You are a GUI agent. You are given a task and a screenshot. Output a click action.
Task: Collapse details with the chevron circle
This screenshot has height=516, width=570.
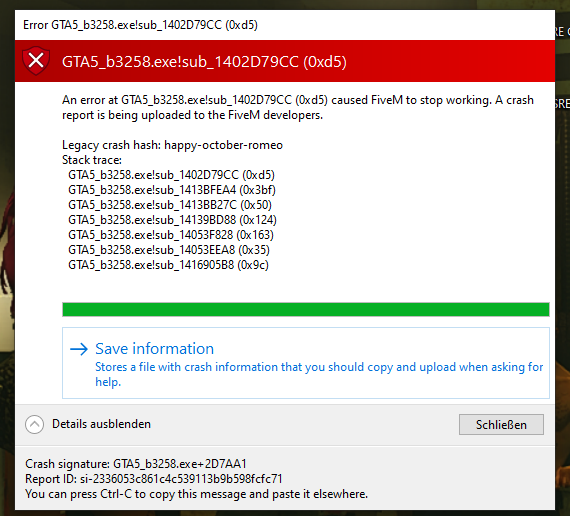pyautogui.click(x=35, y=424)
